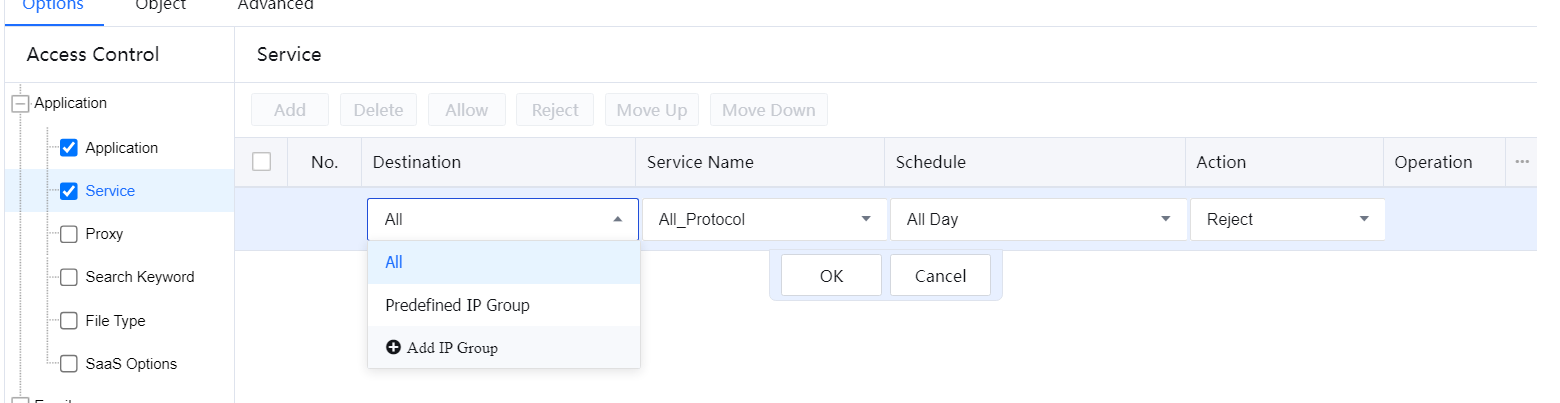Open the Advanced tab
Viewport: 1560px width, 403px height.
tap(275, 5)
